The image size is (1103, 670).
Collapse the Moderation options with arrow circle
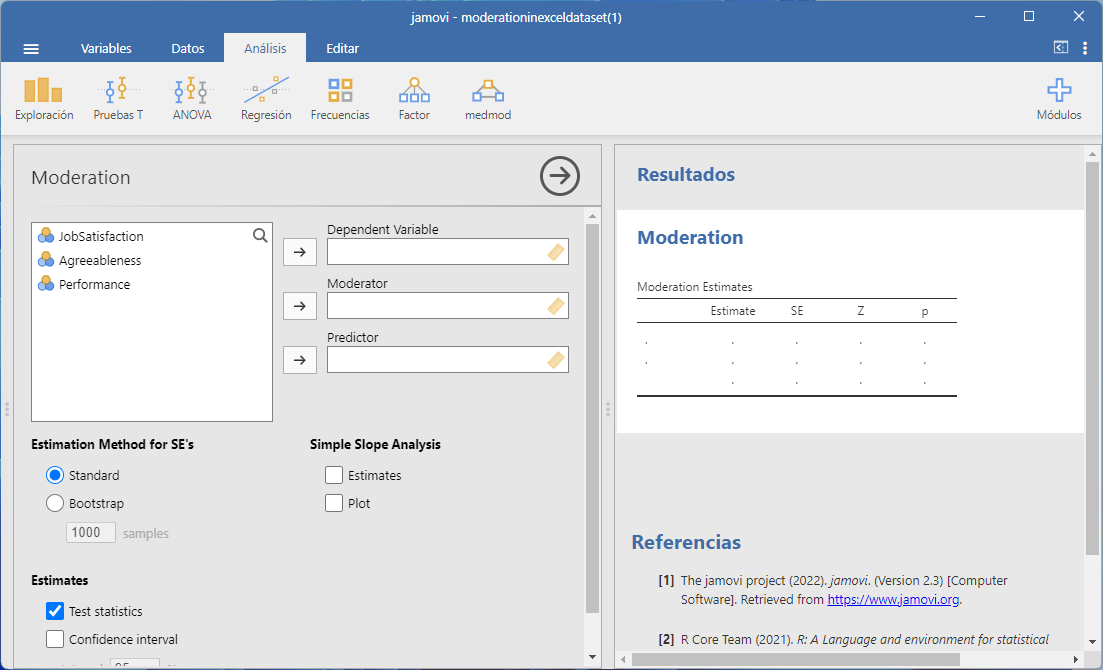point(560,176)
